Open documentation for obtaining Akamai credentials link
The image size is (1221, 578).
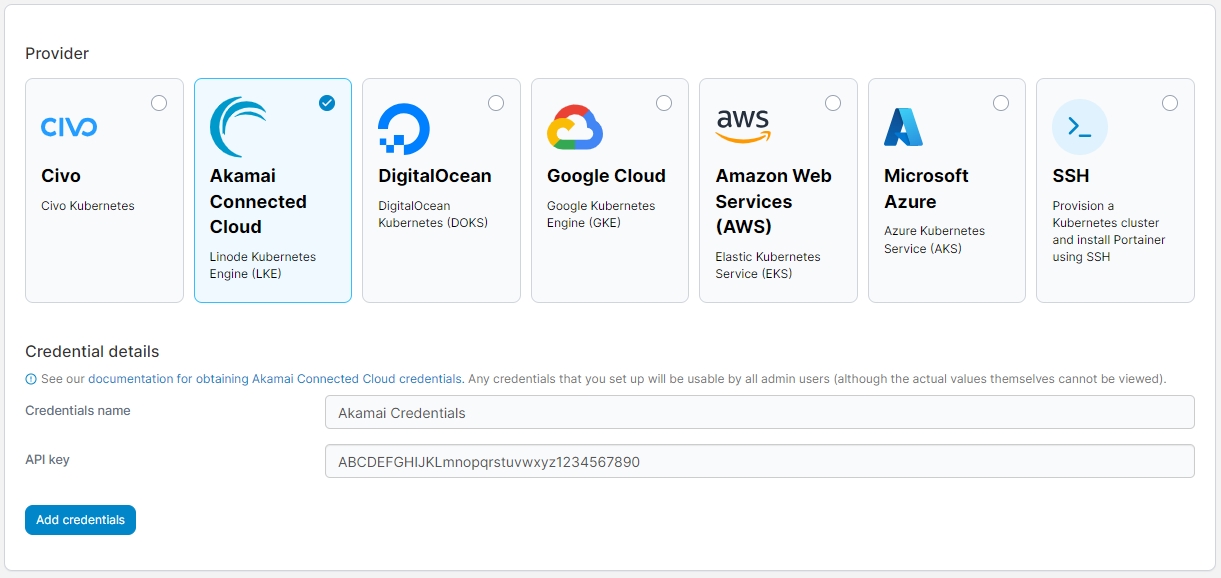point(275,379)
